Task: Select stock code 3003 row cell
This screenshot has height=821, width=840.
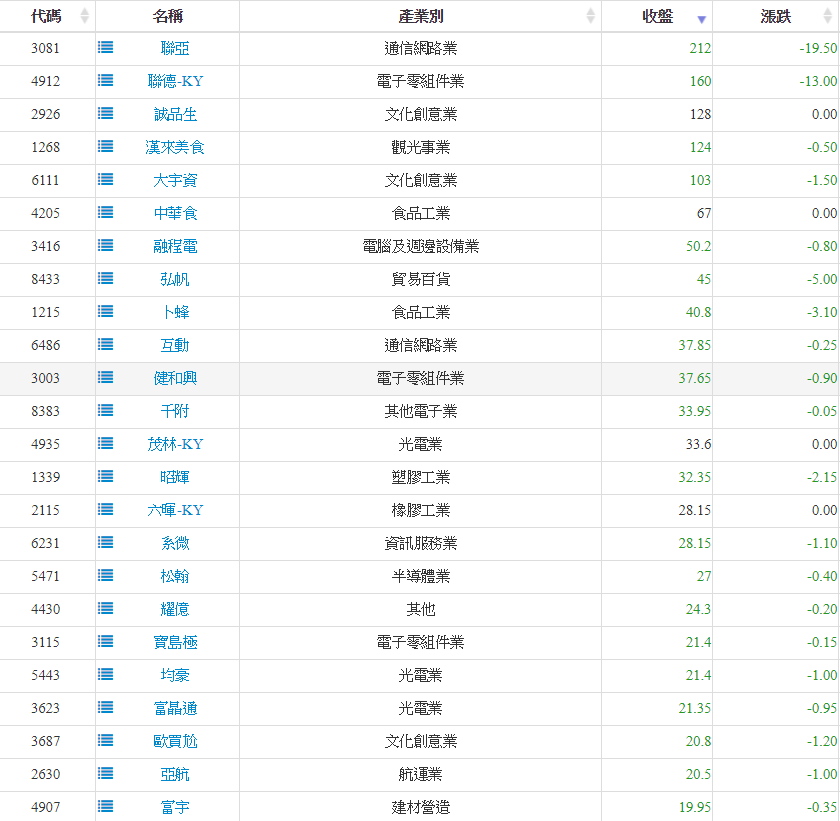Action: [x=46, y=378]
